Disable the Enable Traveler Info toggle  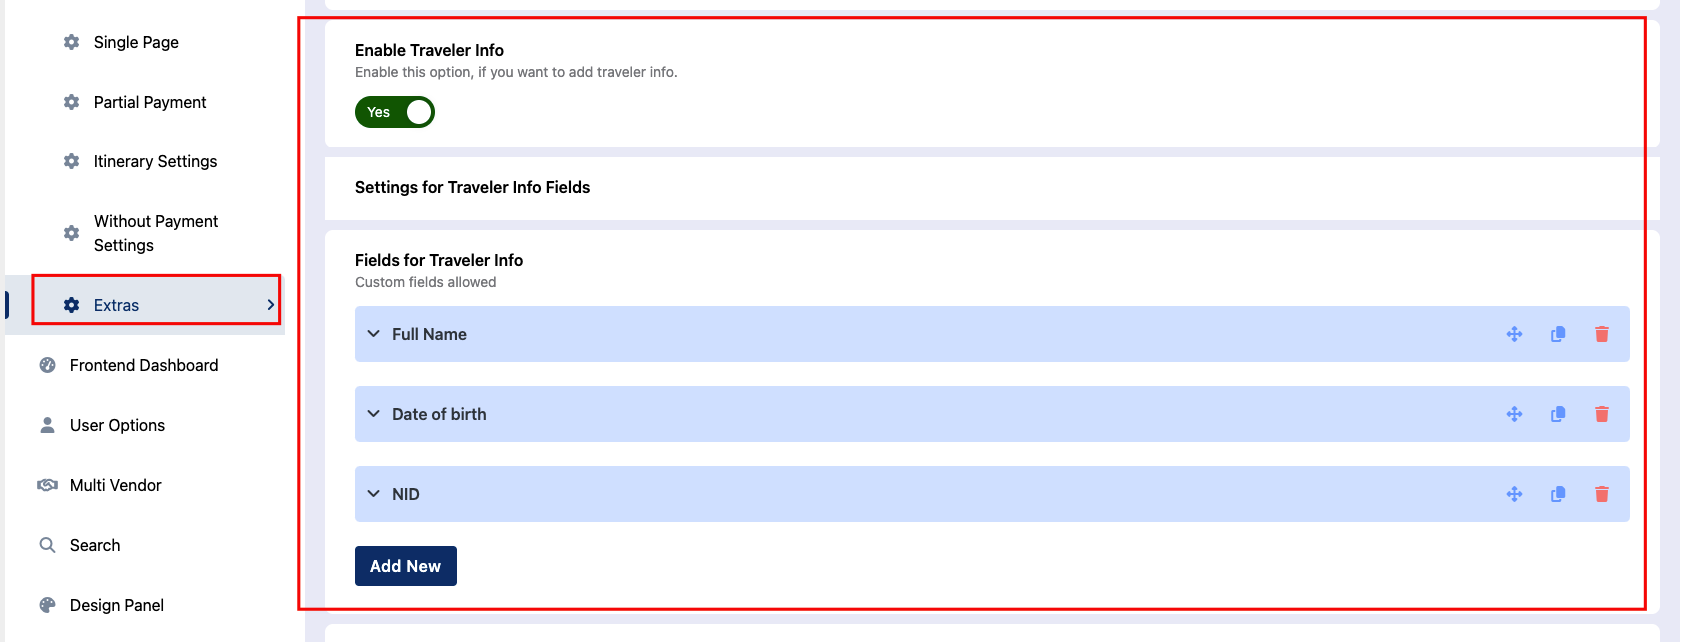tap(395, 112)
